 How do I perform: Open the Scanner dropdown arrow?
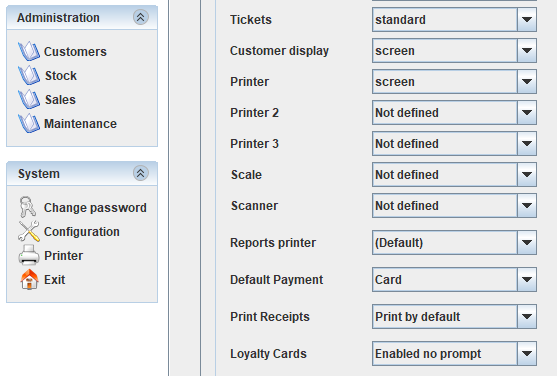tap(527, 205)
